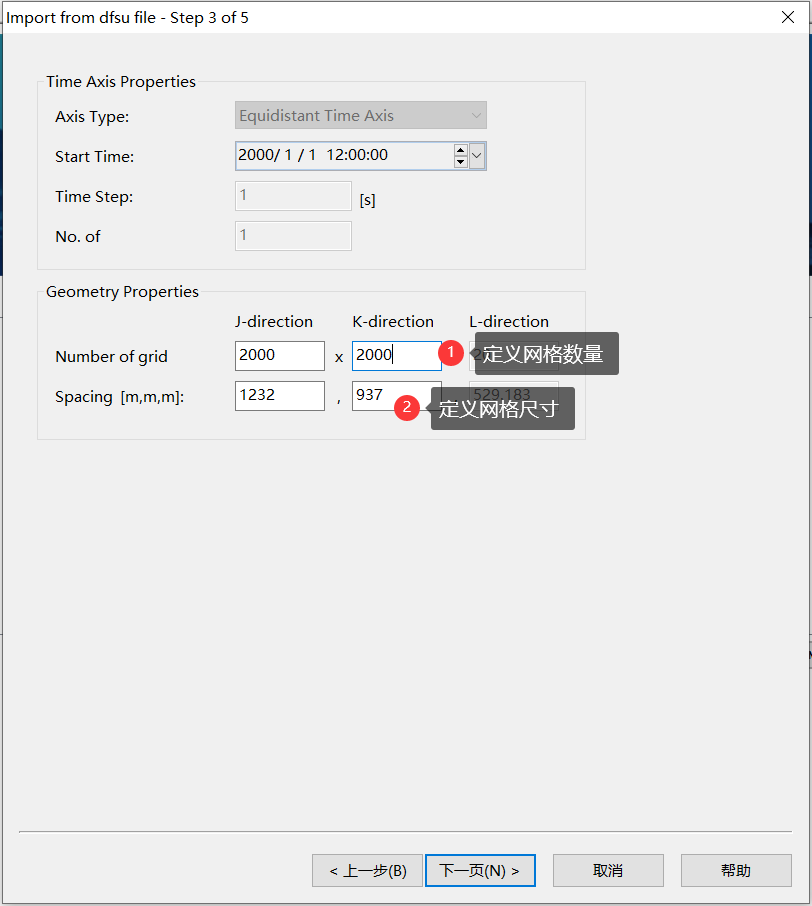Image resolution: width=812 pixels, height=906 pixels.
Task: Open help with 帮助 button
Action: pyautogui.click(x=736, y=870)
